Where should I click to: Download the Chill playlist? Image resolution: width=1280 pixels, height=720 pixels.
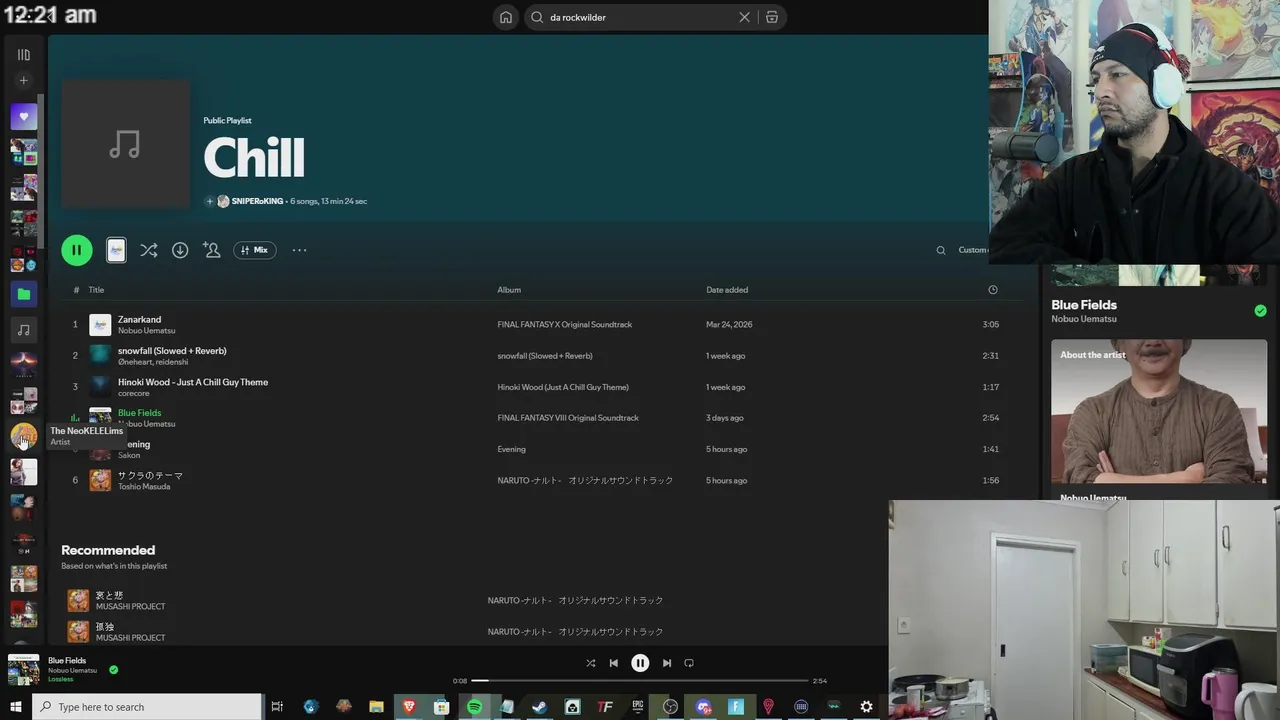click(180, 250)
